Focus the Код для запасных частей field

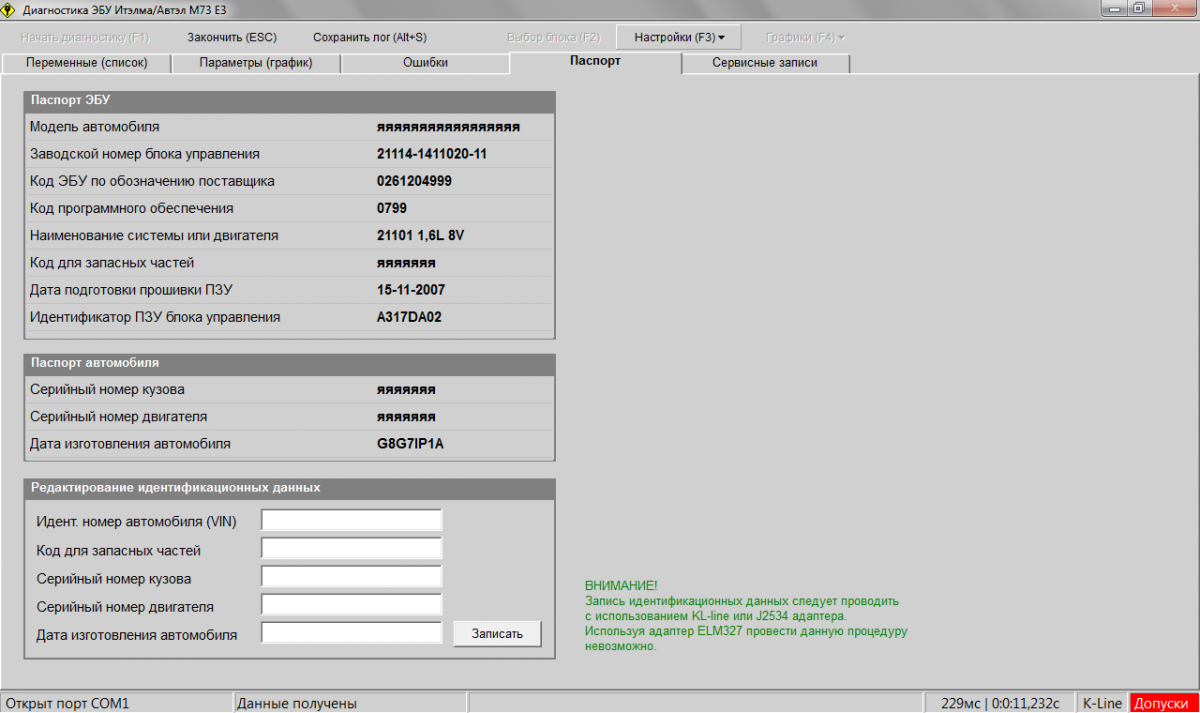[x=351, y=549]
